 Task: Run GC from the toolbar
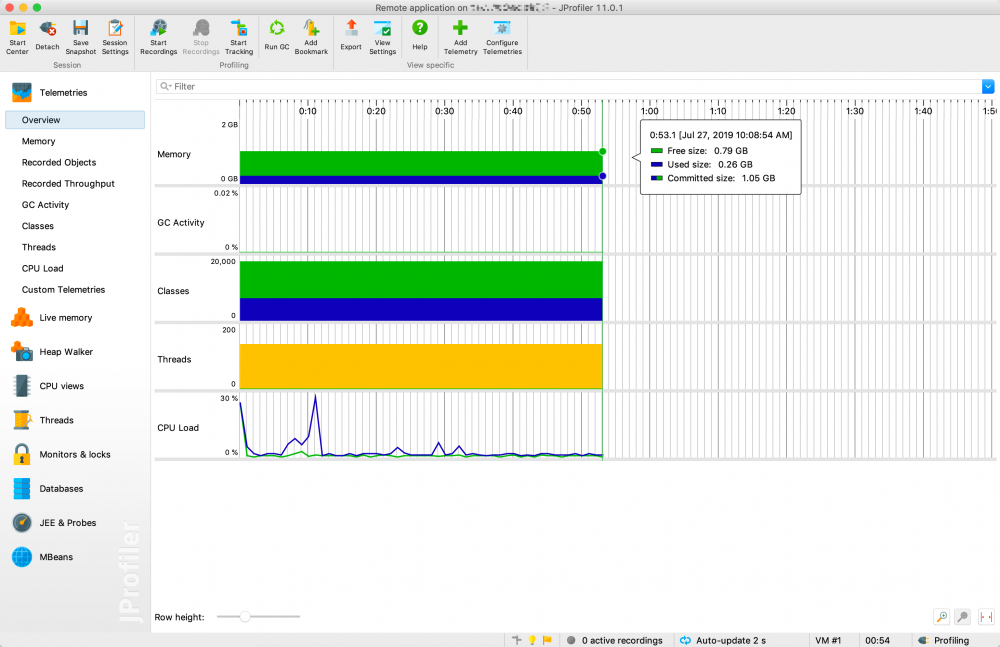pyautogui.click(x=277, y=36)
